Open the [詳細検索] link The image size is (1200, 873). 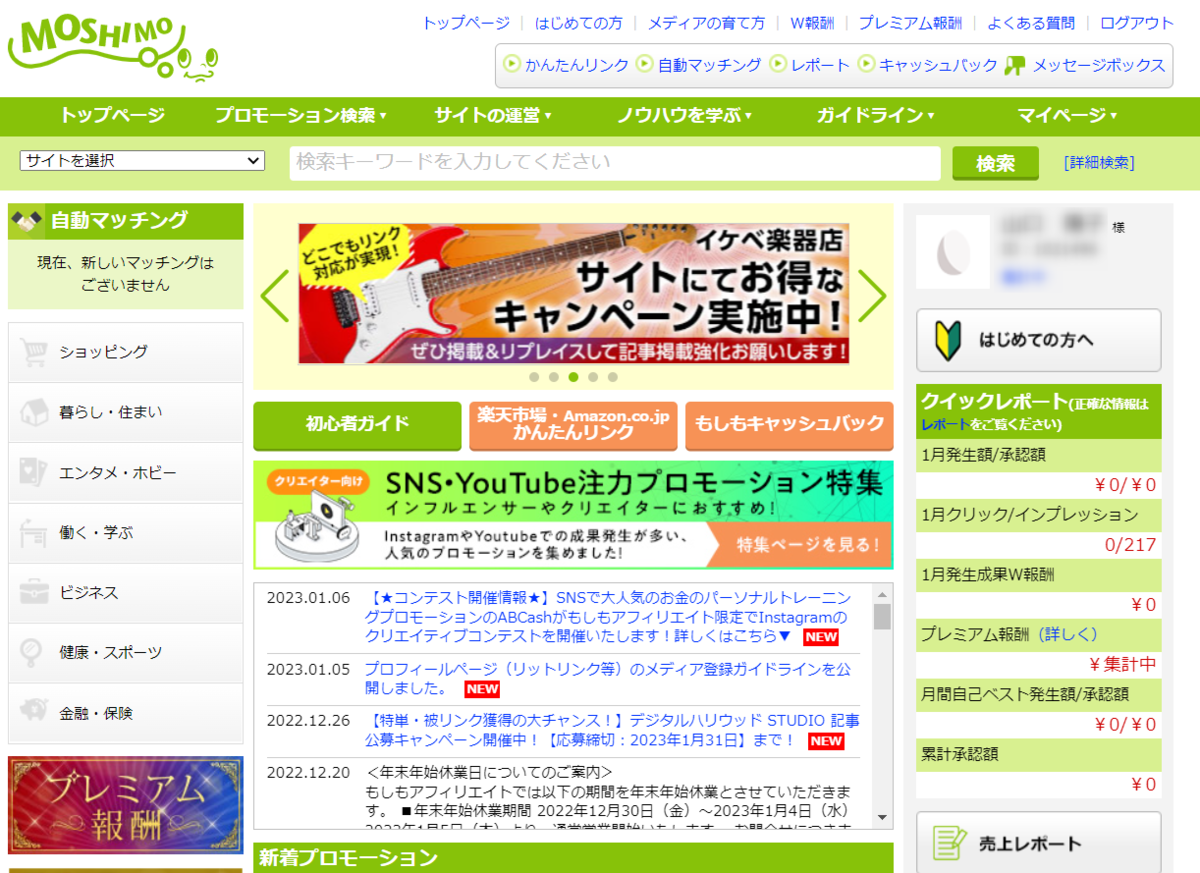click(1099, 163)
